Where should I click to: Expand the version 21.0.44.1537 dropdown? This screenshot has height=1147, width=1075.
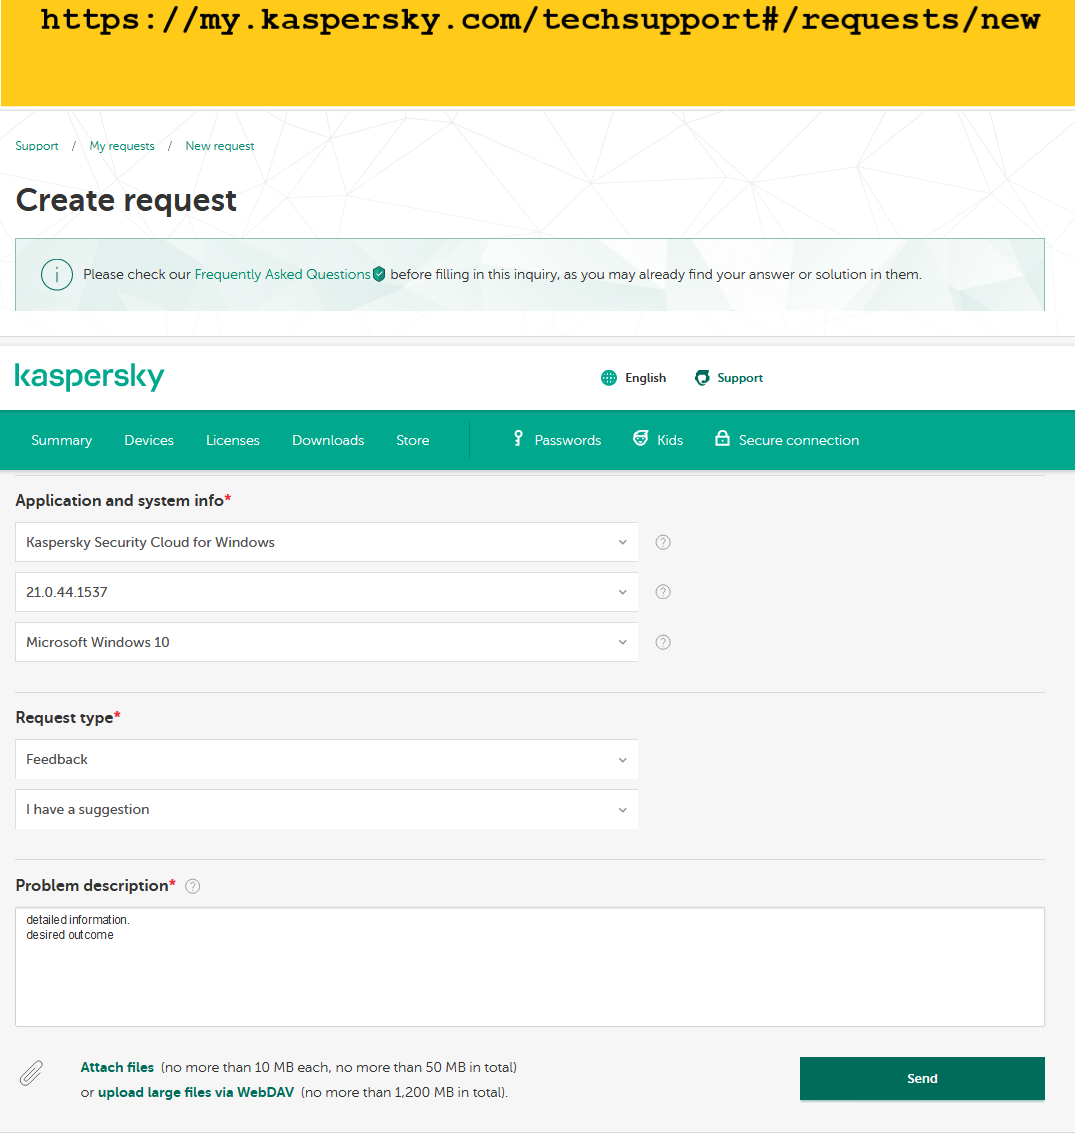(x=326, y=592)
